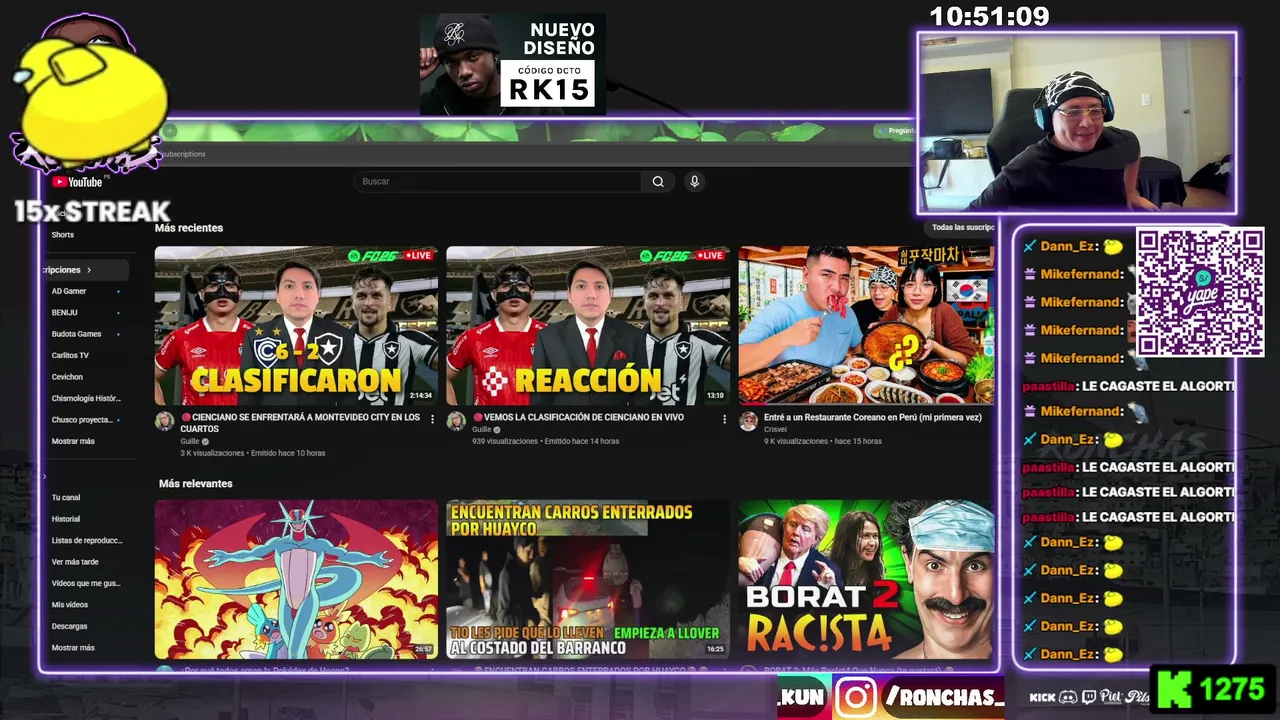Open Crisvel channel avatar under Korean restaurant video
Image resolution: width=1280 pixels, height=720 pixels.
tap(748, 421)
